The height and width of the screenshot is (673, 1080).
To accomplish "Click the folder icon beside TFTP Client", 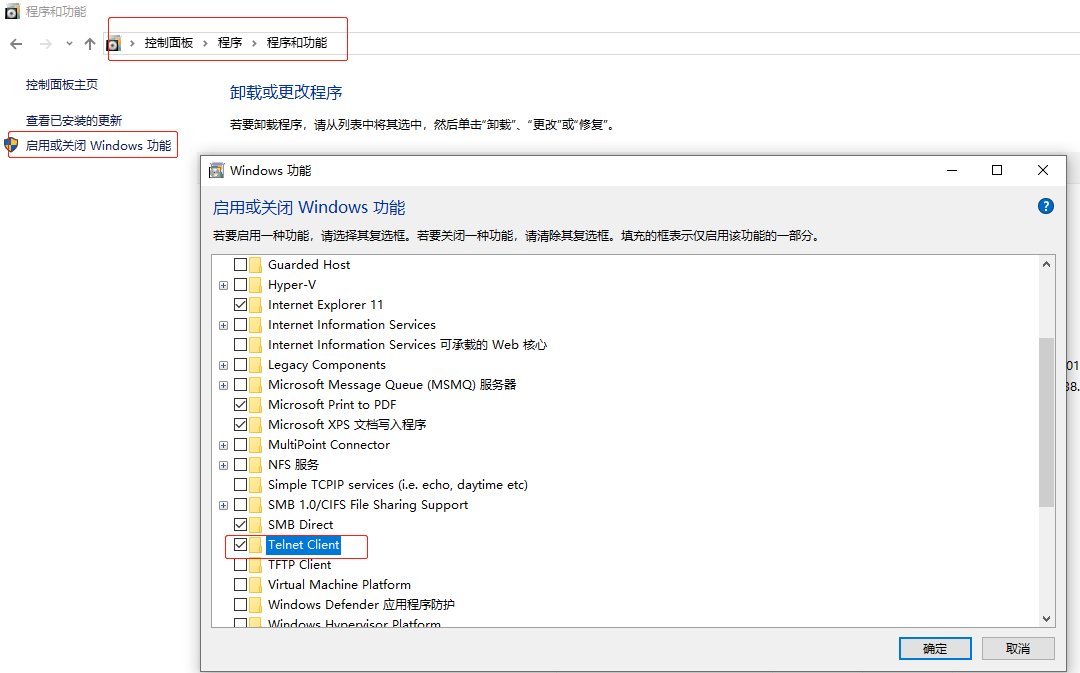I will tap(256, 564).
